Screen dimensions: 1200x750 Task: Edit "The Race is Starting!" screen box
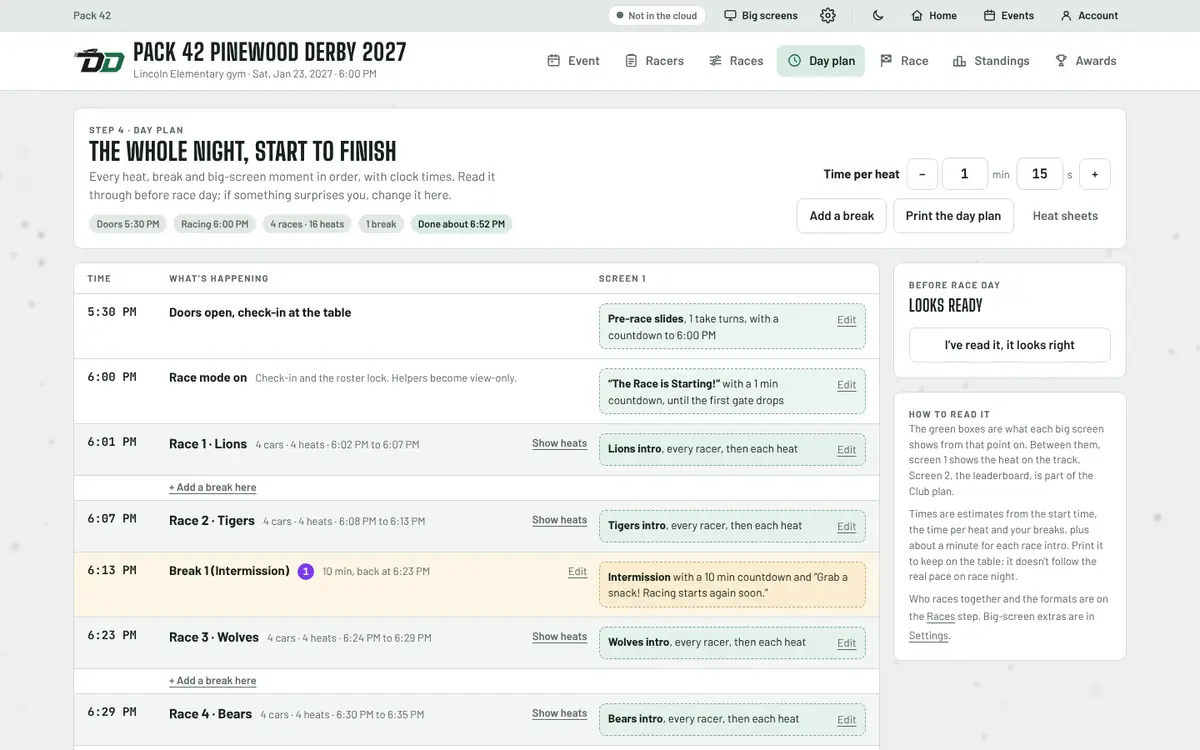pyautogui.click(x=847, y=385)
